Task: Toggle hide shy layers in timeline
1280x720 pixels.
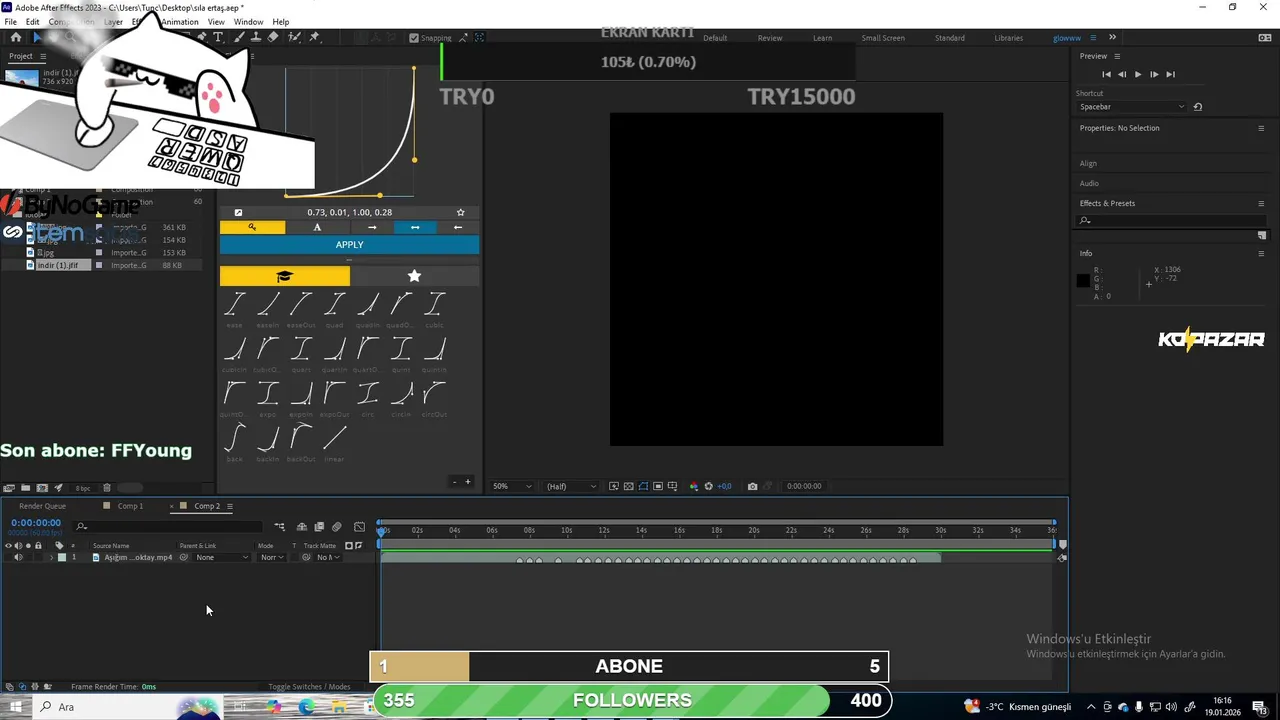Action: point(301,527)
